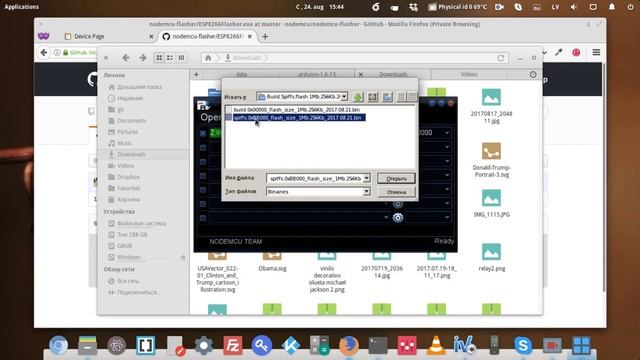Switch to Video tab in file manager
Image resolution: width=640 pixels, height=360 pixels.
tap(469, 74)
